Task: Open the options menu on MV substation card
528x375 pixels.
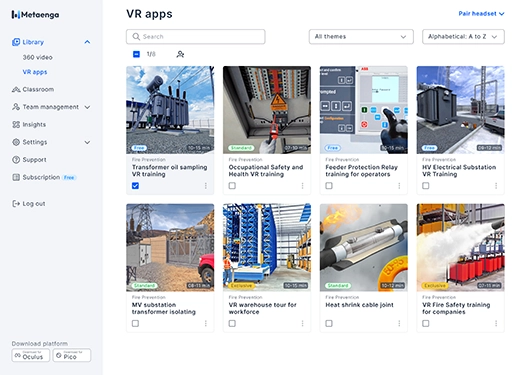Action: [206, 323]
